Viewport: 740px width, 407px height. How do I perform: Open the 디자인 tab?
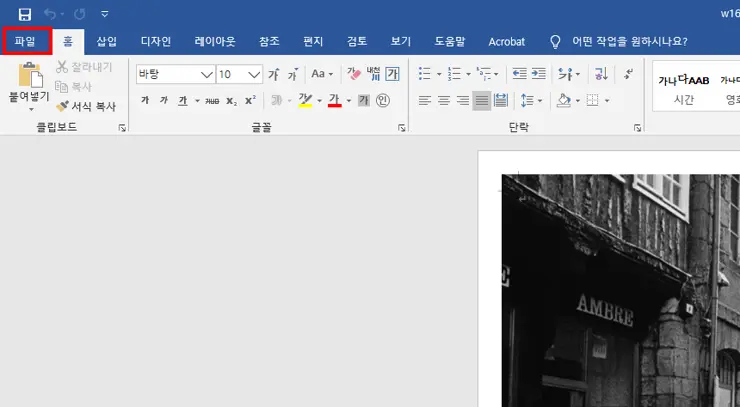tap(156, 42)
